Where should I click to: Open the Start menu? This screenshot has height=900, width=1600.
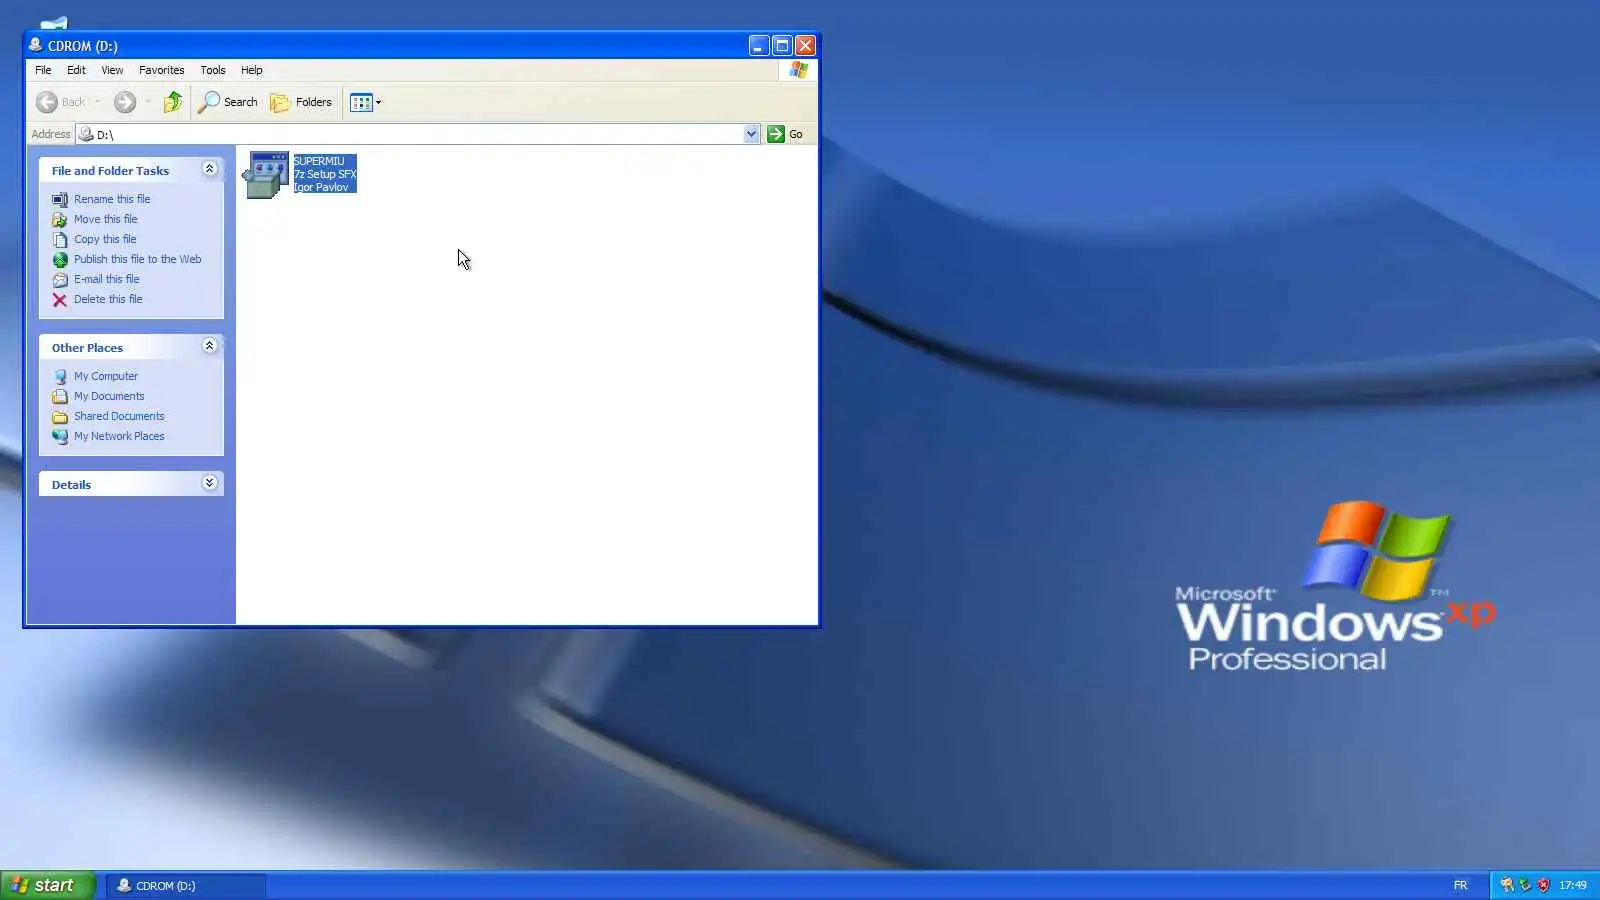click(x=48, y=885)
